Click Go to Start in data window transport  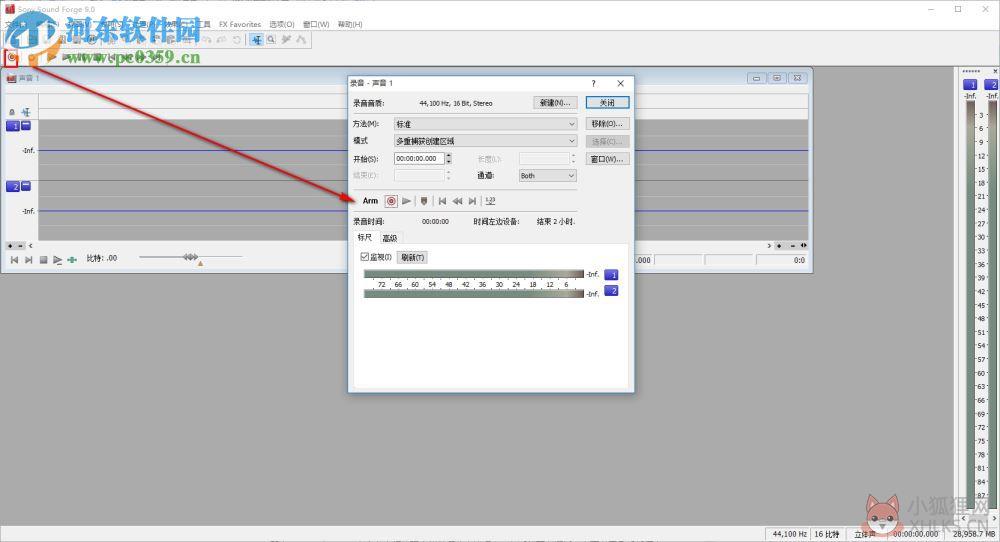point(14,260)
